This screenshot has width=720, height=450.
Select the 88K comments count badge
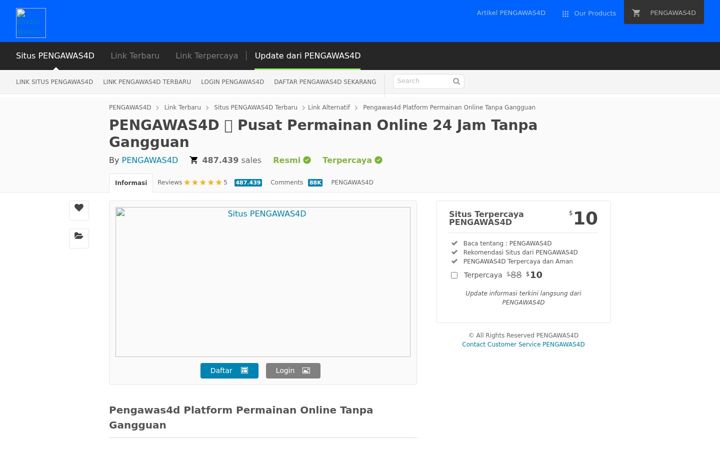pyautogui.click(x=315, y=183)
